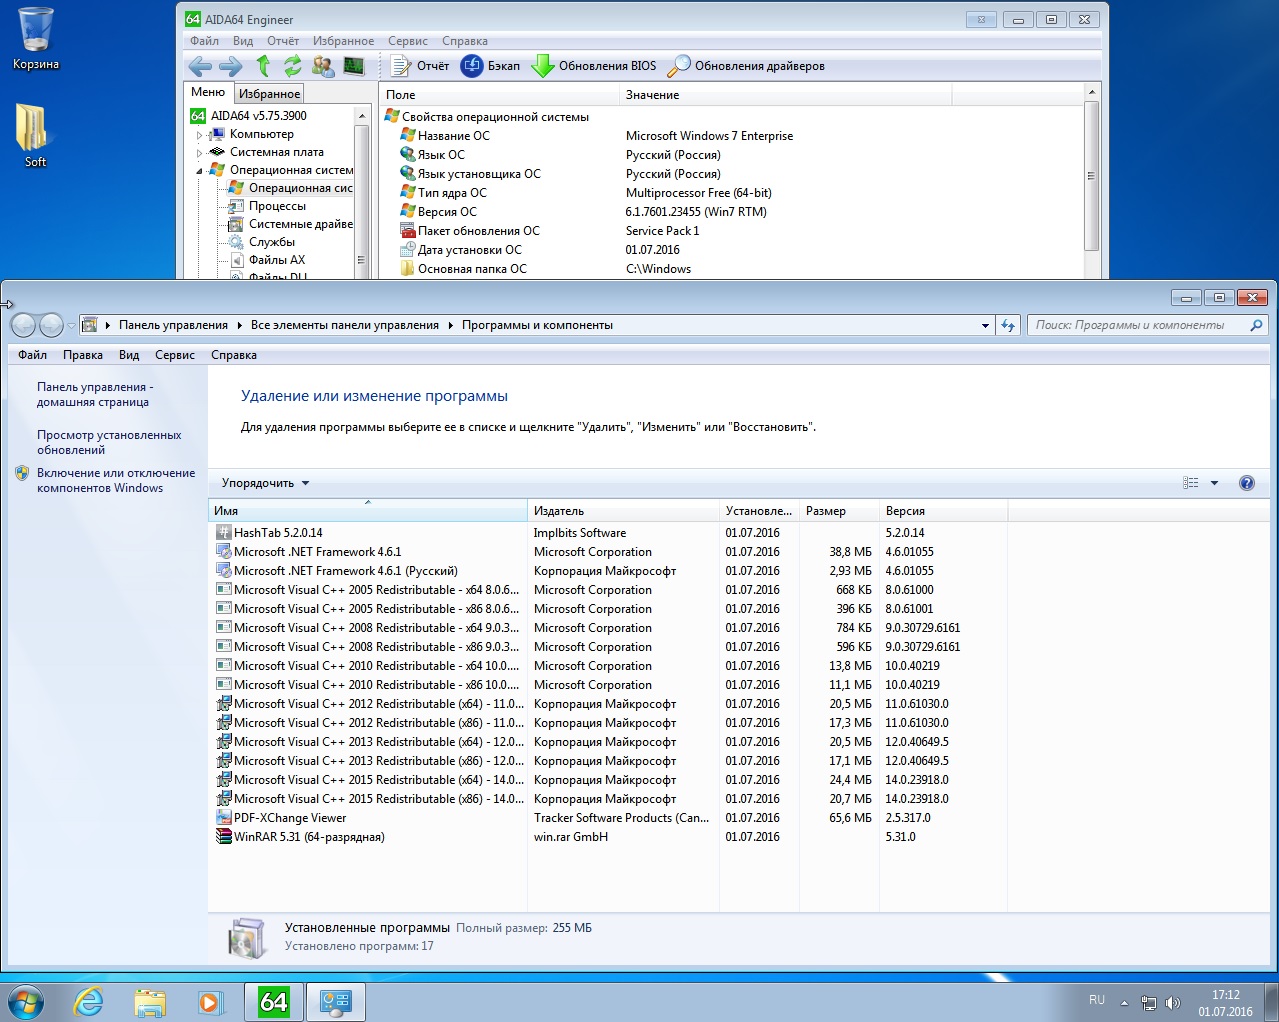
Task: Select Процессы in the AIDA64 tree
Action: click(x=277, y=206)
